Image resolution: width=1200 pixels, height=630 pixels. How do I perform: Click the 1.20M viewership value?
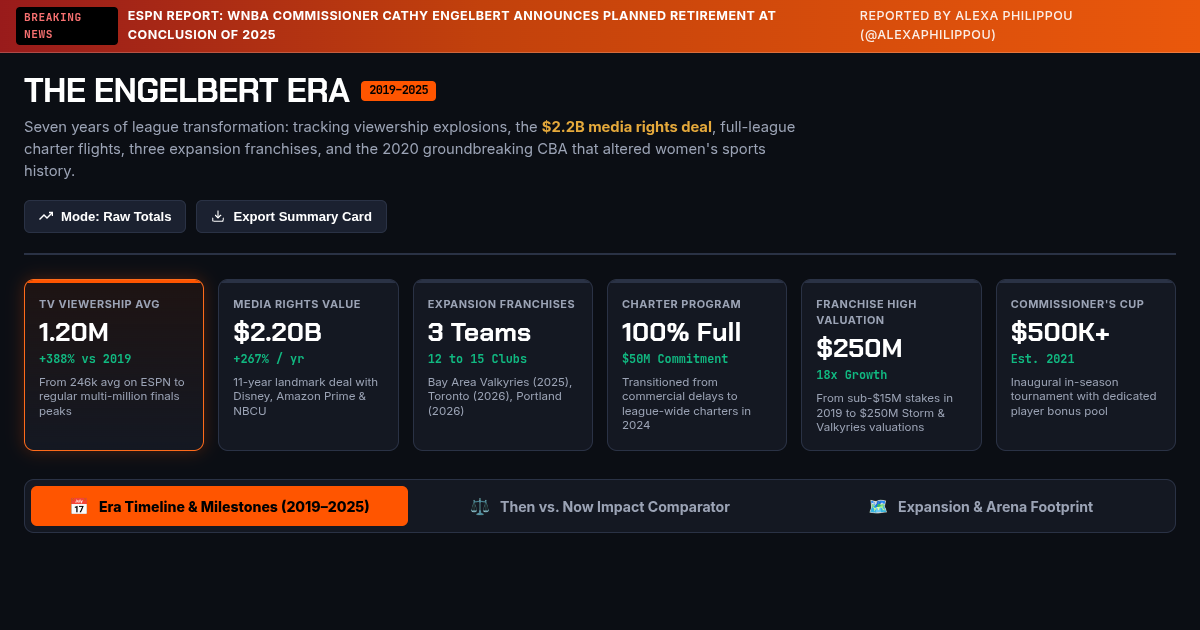pos(74,332)
